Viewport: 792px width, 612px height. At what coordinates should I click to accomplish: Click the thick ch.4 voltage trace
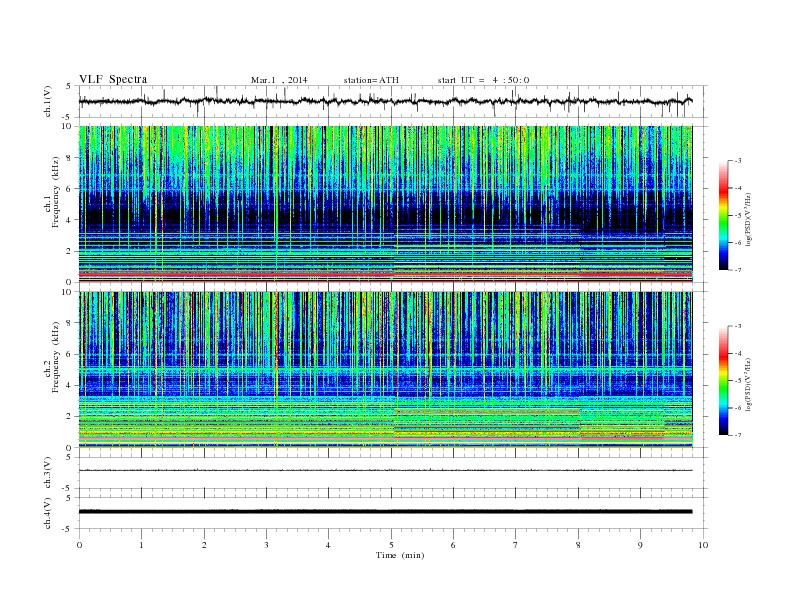click(x=385, y=512)
